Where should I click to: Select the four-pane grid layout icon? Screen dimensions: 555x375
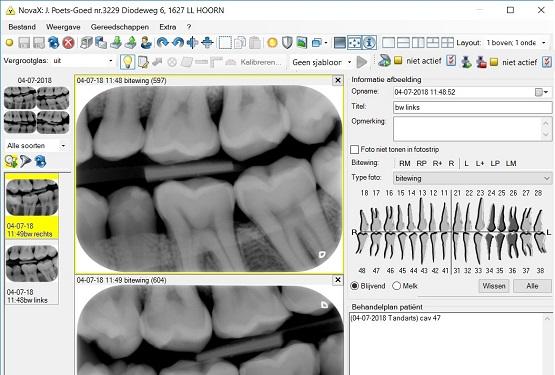(x=447, y=43)
